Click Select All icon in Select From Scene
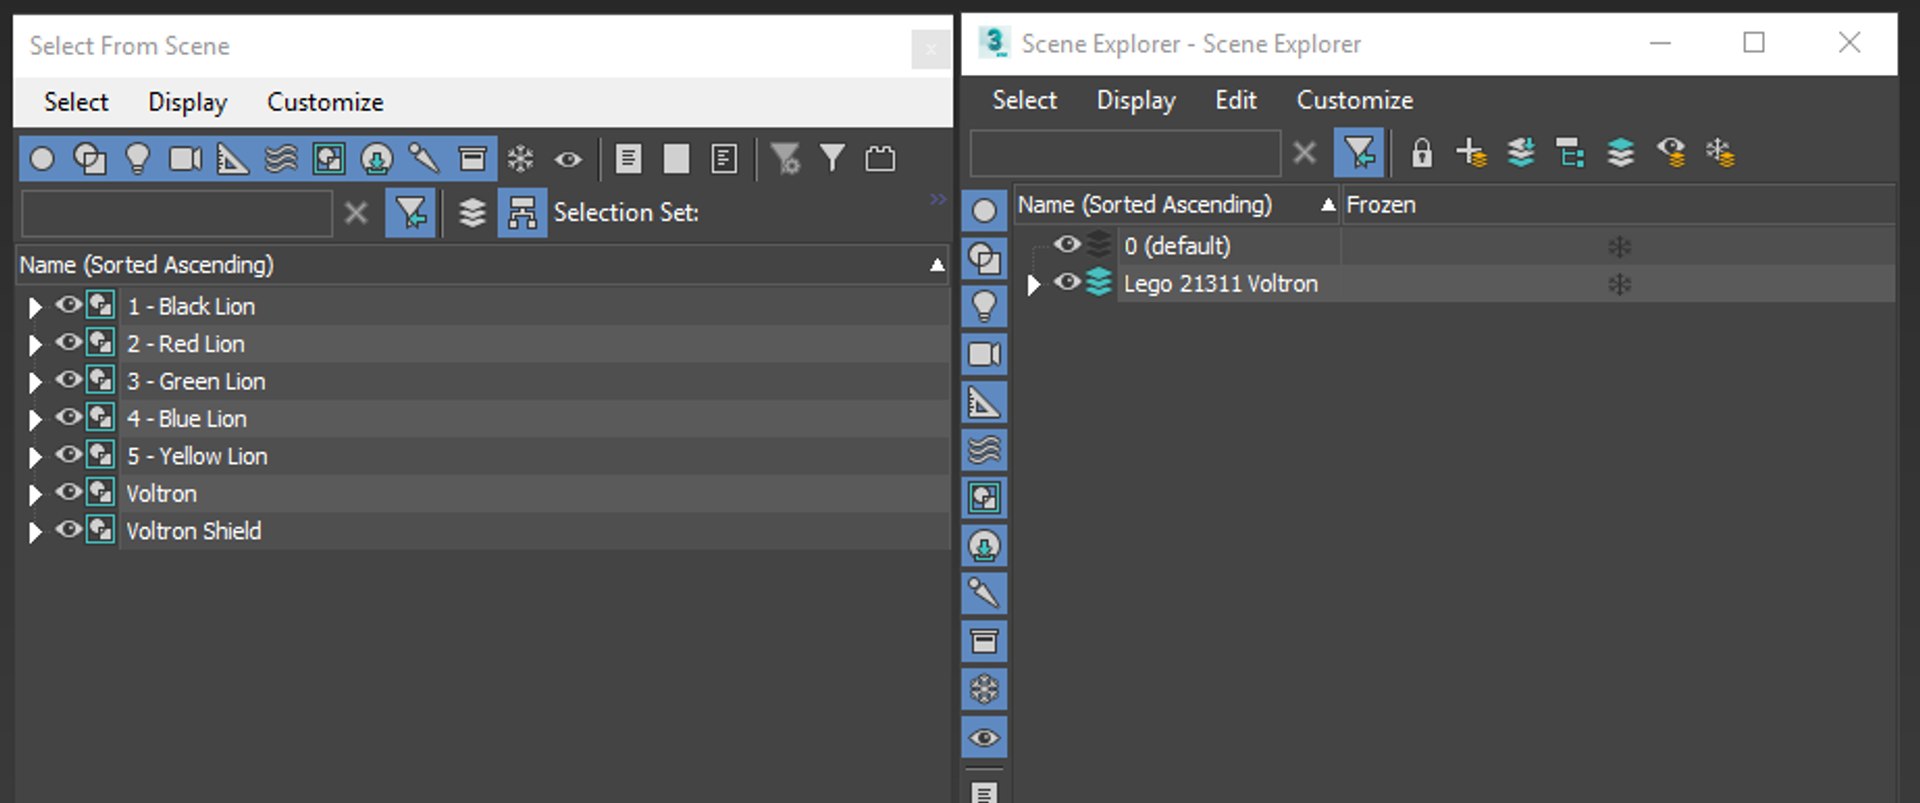This screenshot has width=1920, height=803. pos(628,158)
